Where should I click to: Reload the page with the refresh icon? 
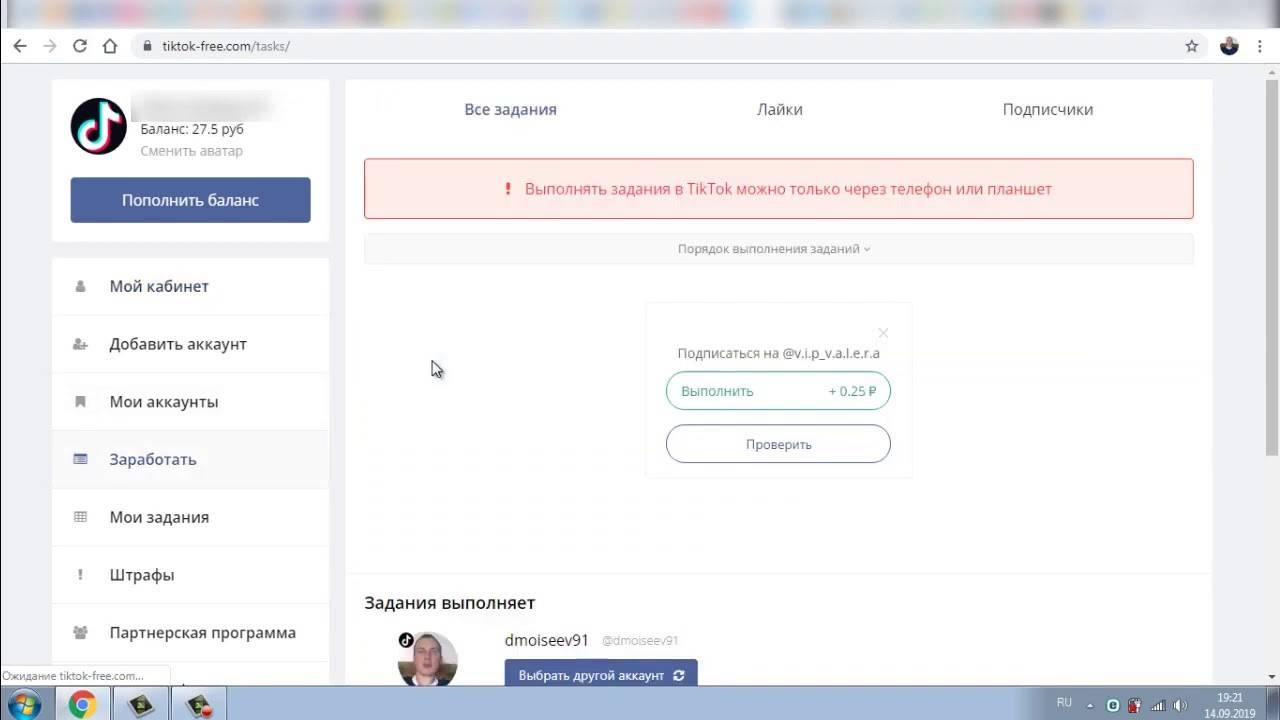tap(80, 46)
